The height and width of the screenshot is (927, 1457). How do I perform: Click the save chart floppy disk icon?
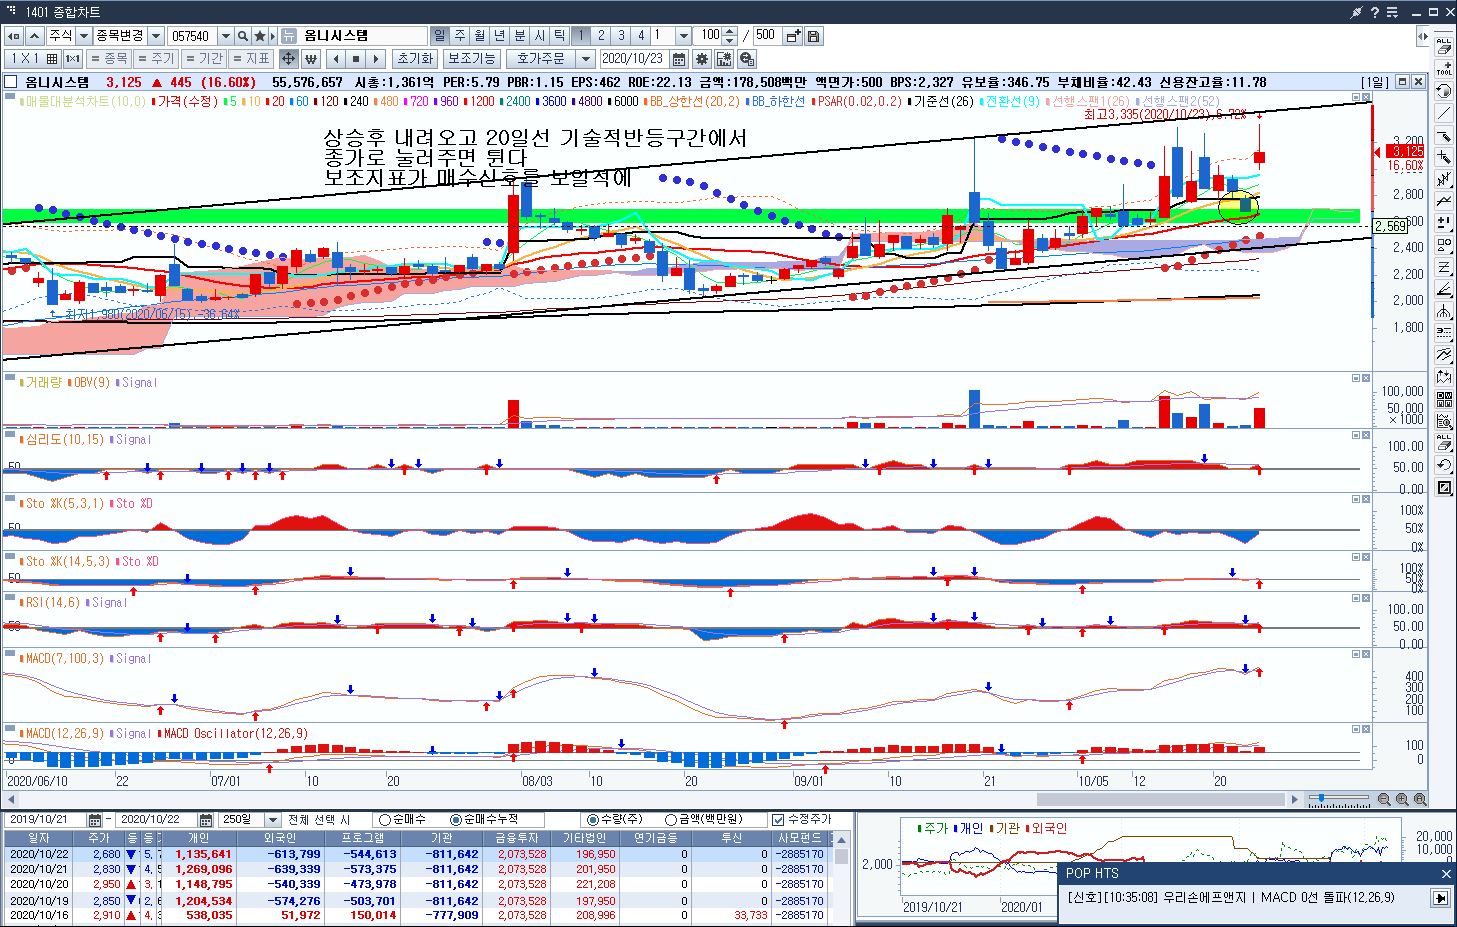814,36
